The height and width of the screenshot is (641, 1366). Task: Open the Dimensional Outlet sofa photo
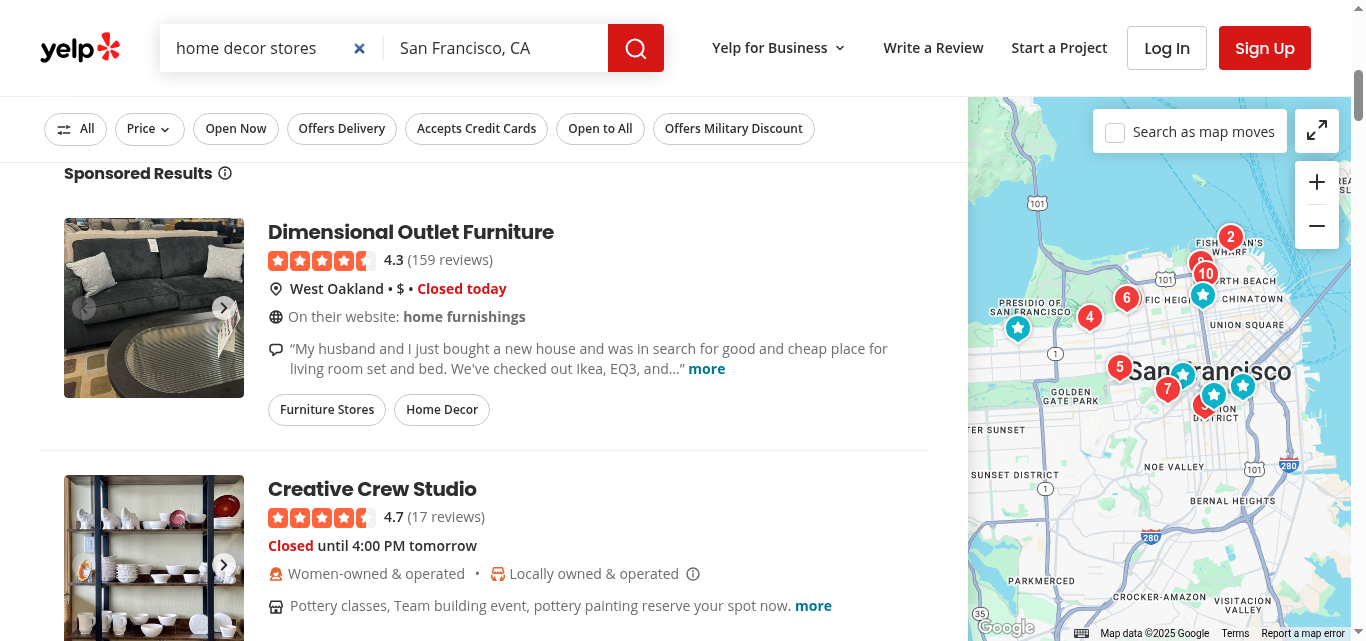coord(154,308)
